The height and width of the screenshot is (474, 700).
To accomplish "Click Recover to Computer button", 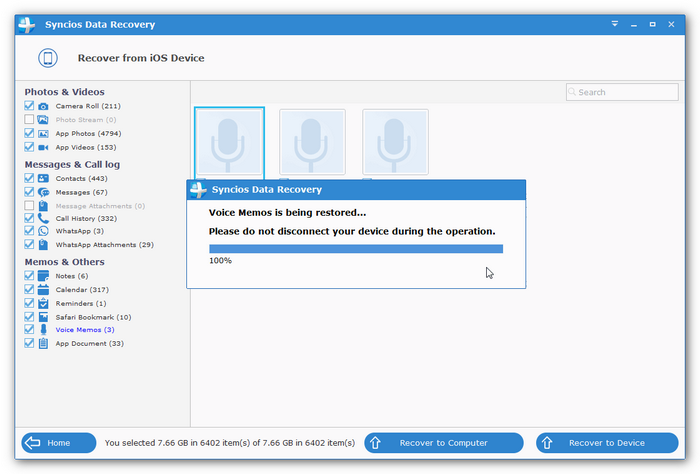I will coord(444,443).
